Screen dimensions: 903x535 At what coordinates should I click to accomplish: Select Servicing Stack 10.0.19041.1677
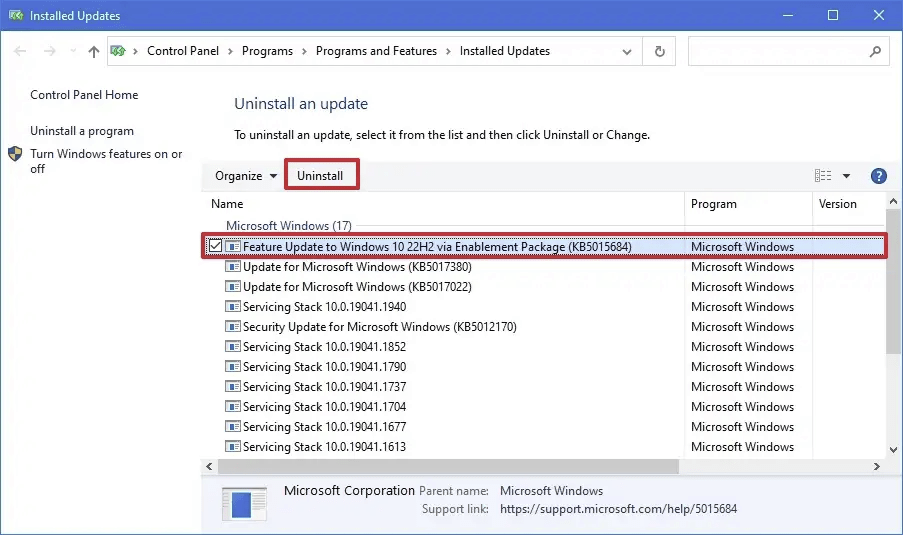tap(324, 427)
